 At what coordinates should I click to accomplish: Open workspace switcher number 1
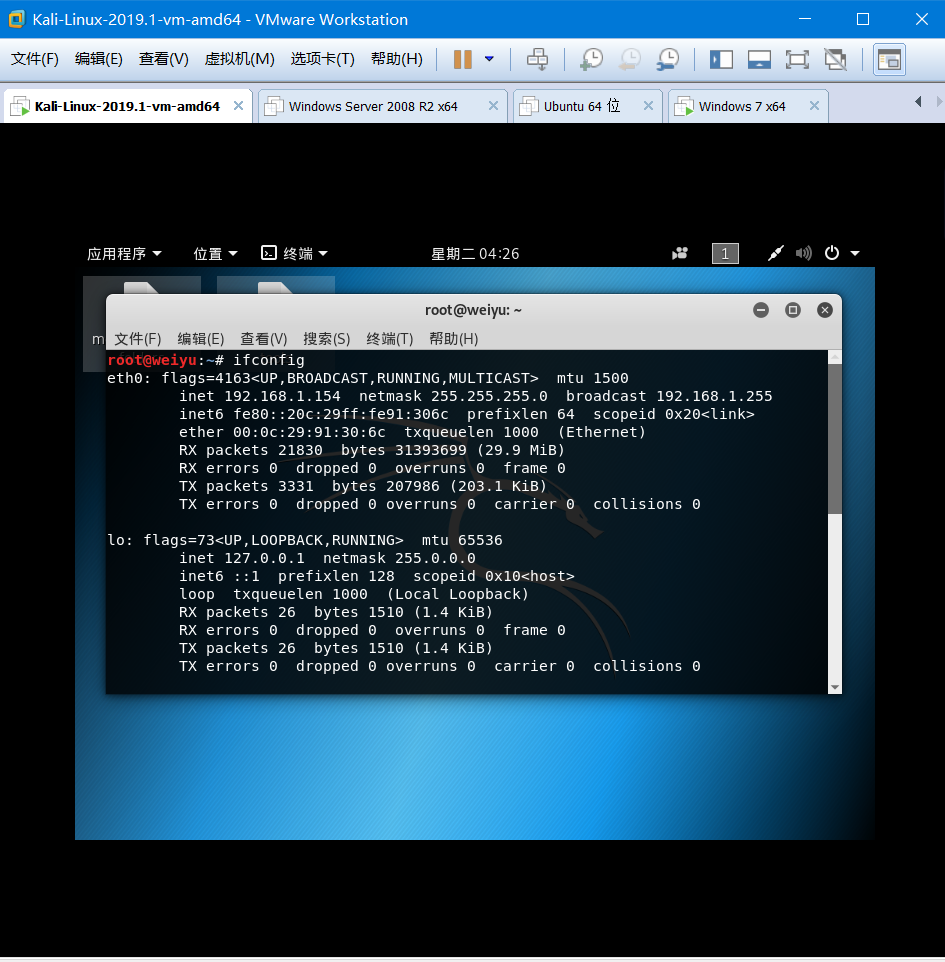tap(725, 253)
